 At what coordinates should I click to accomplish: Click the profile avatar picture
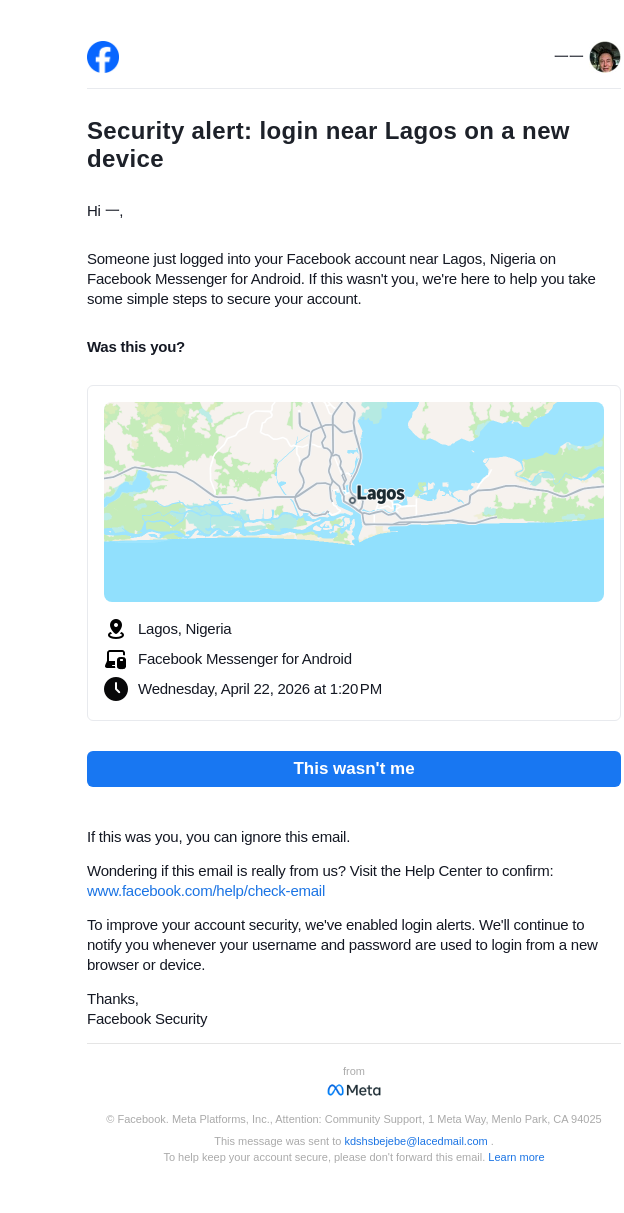(604, 57)
